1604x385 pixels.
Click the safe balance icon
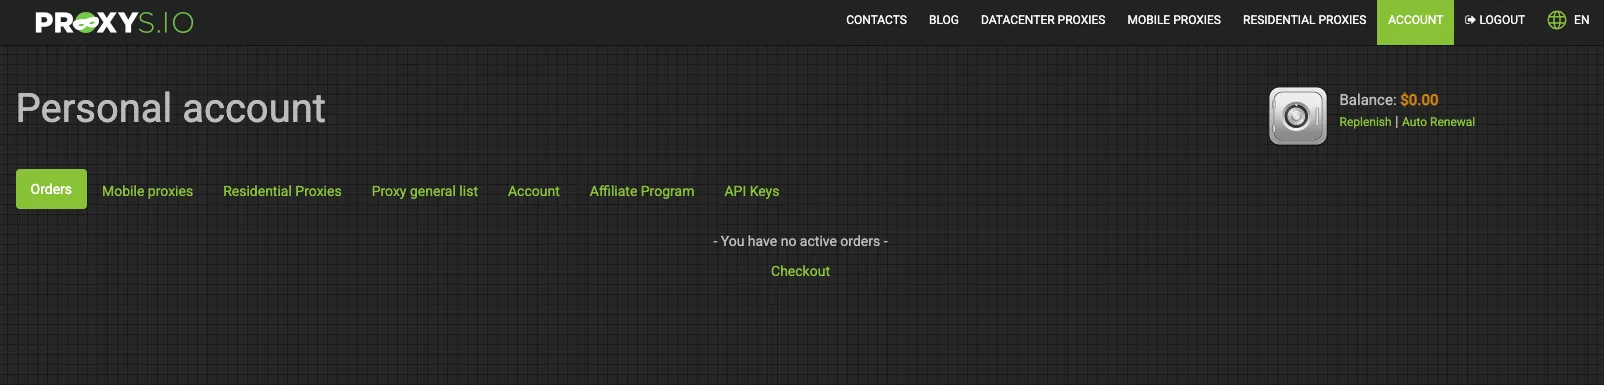tap(1298, 116)
